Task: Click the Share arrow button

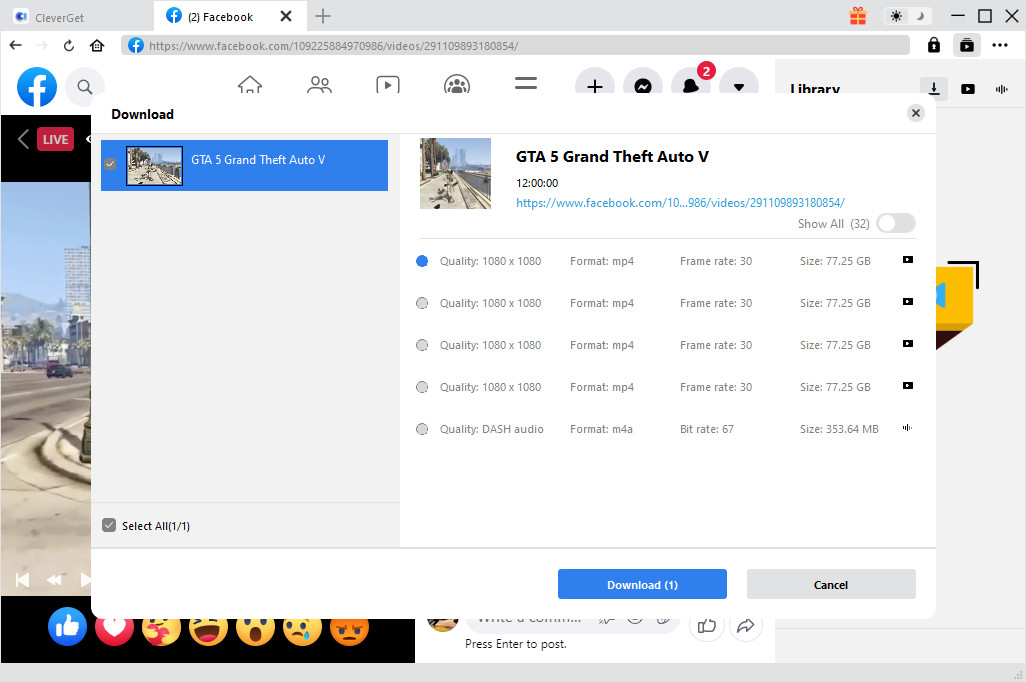Action: pyautogui.click(x=745, y=626)
